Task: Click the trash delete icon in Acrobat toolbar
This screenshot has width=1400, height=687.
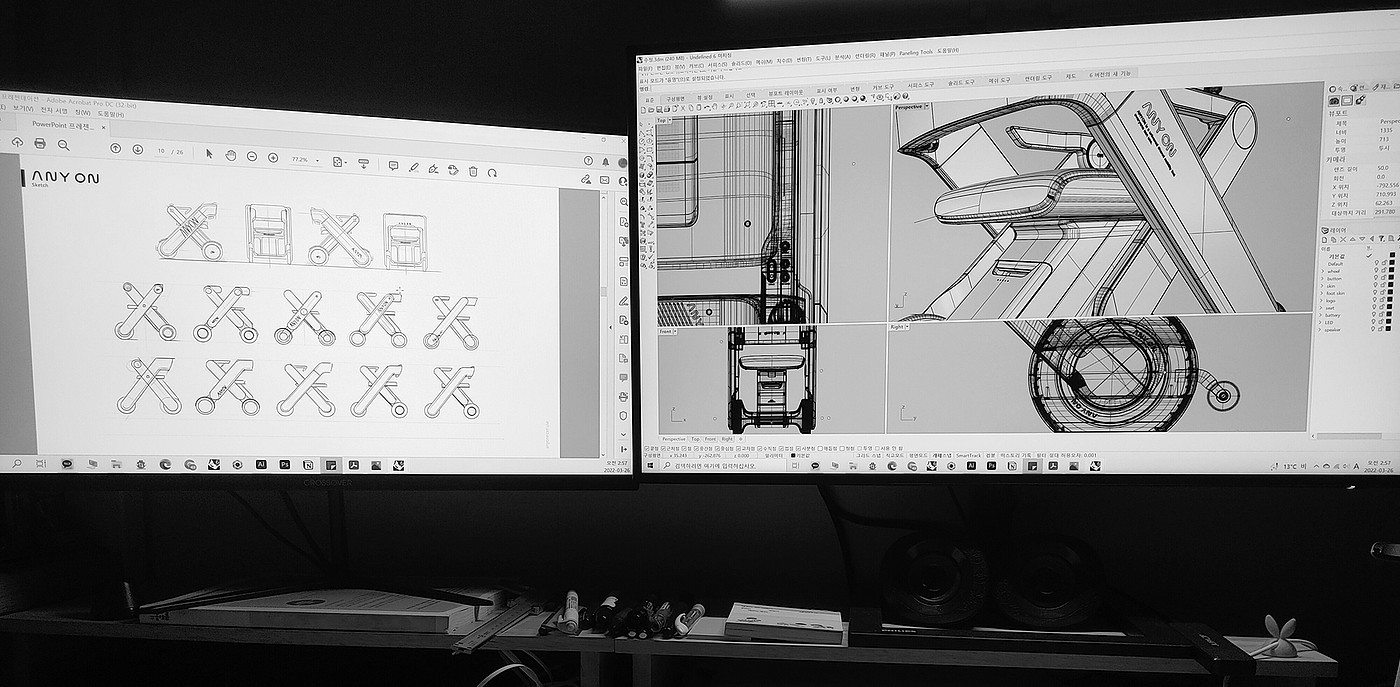Action: (473, 171)
